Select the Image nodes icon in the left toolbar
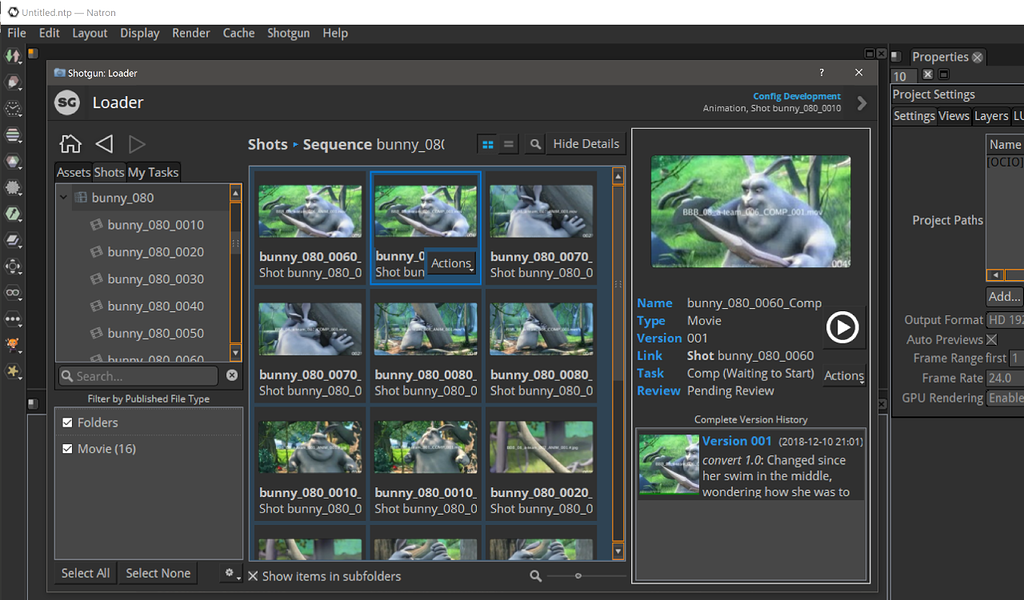1024x600 pixels. 12,57
